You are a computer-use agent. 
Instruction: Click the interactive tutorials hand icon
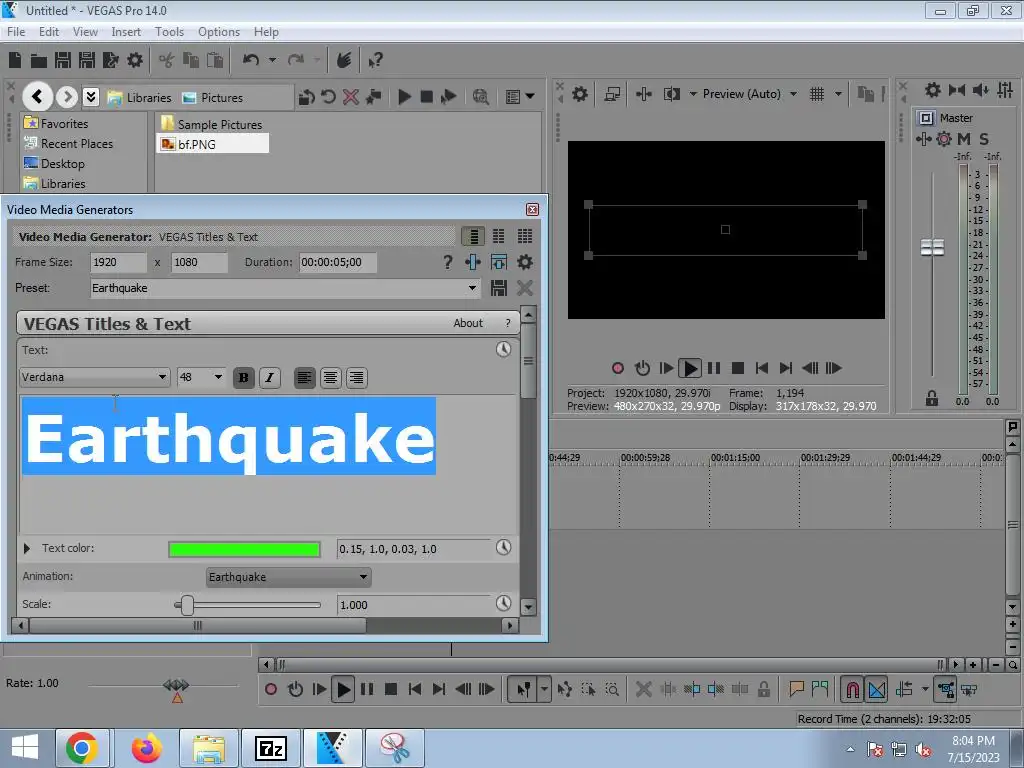point(344,61)
